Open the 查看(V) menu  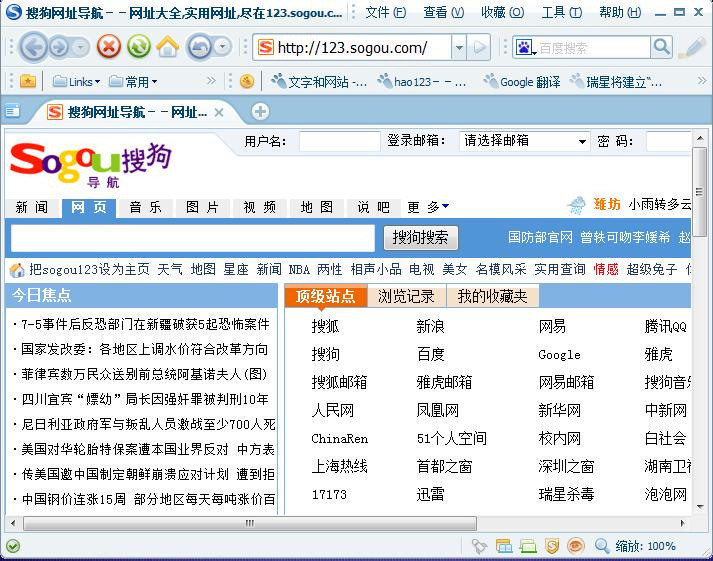tap(443, 12)
